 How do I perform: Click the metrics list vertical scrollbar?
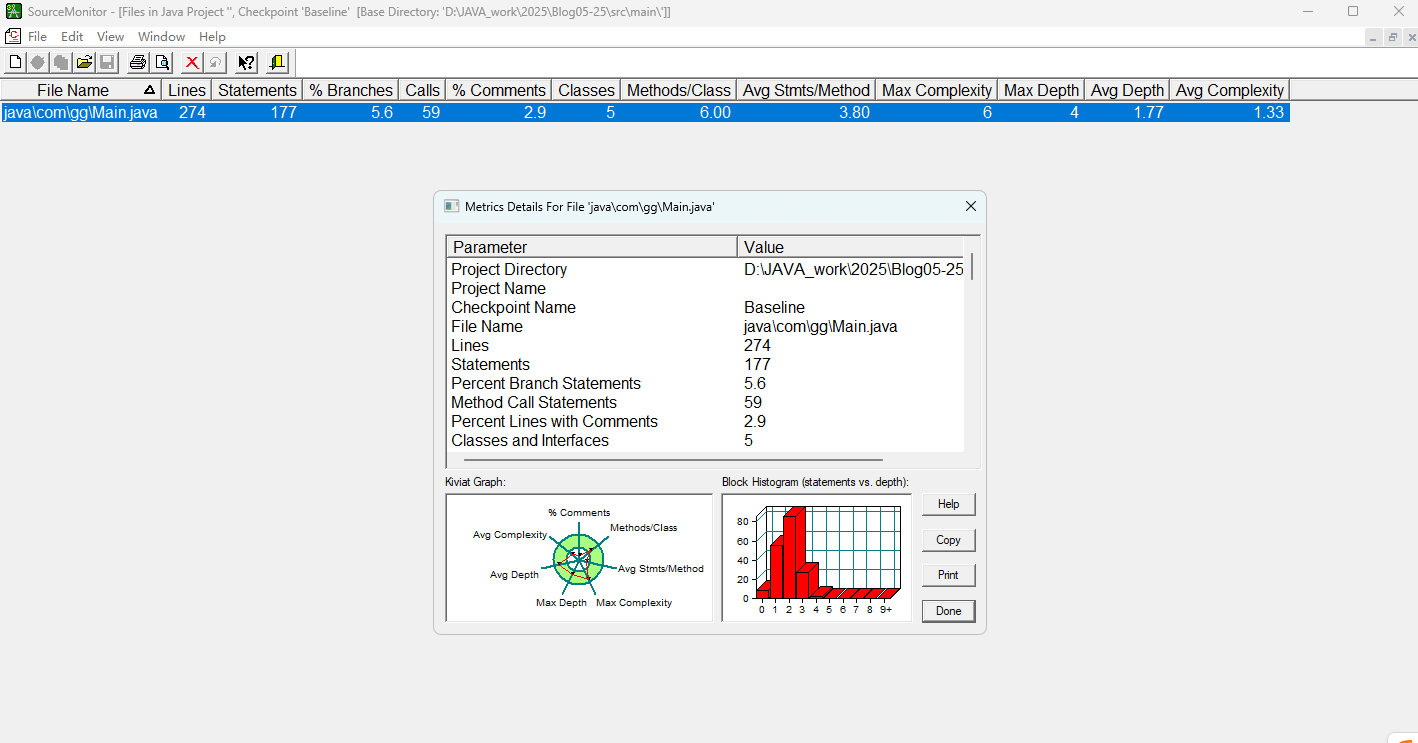pyautogui.click(x=971, y=267)
